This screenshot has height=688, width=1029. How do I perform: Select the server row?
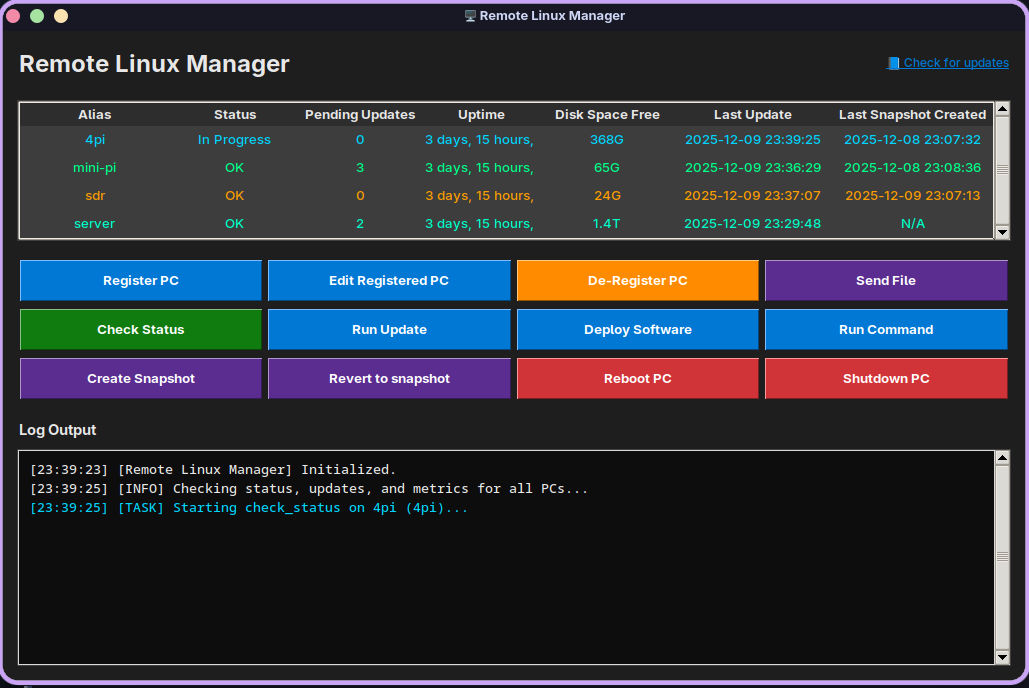[94, 223]
